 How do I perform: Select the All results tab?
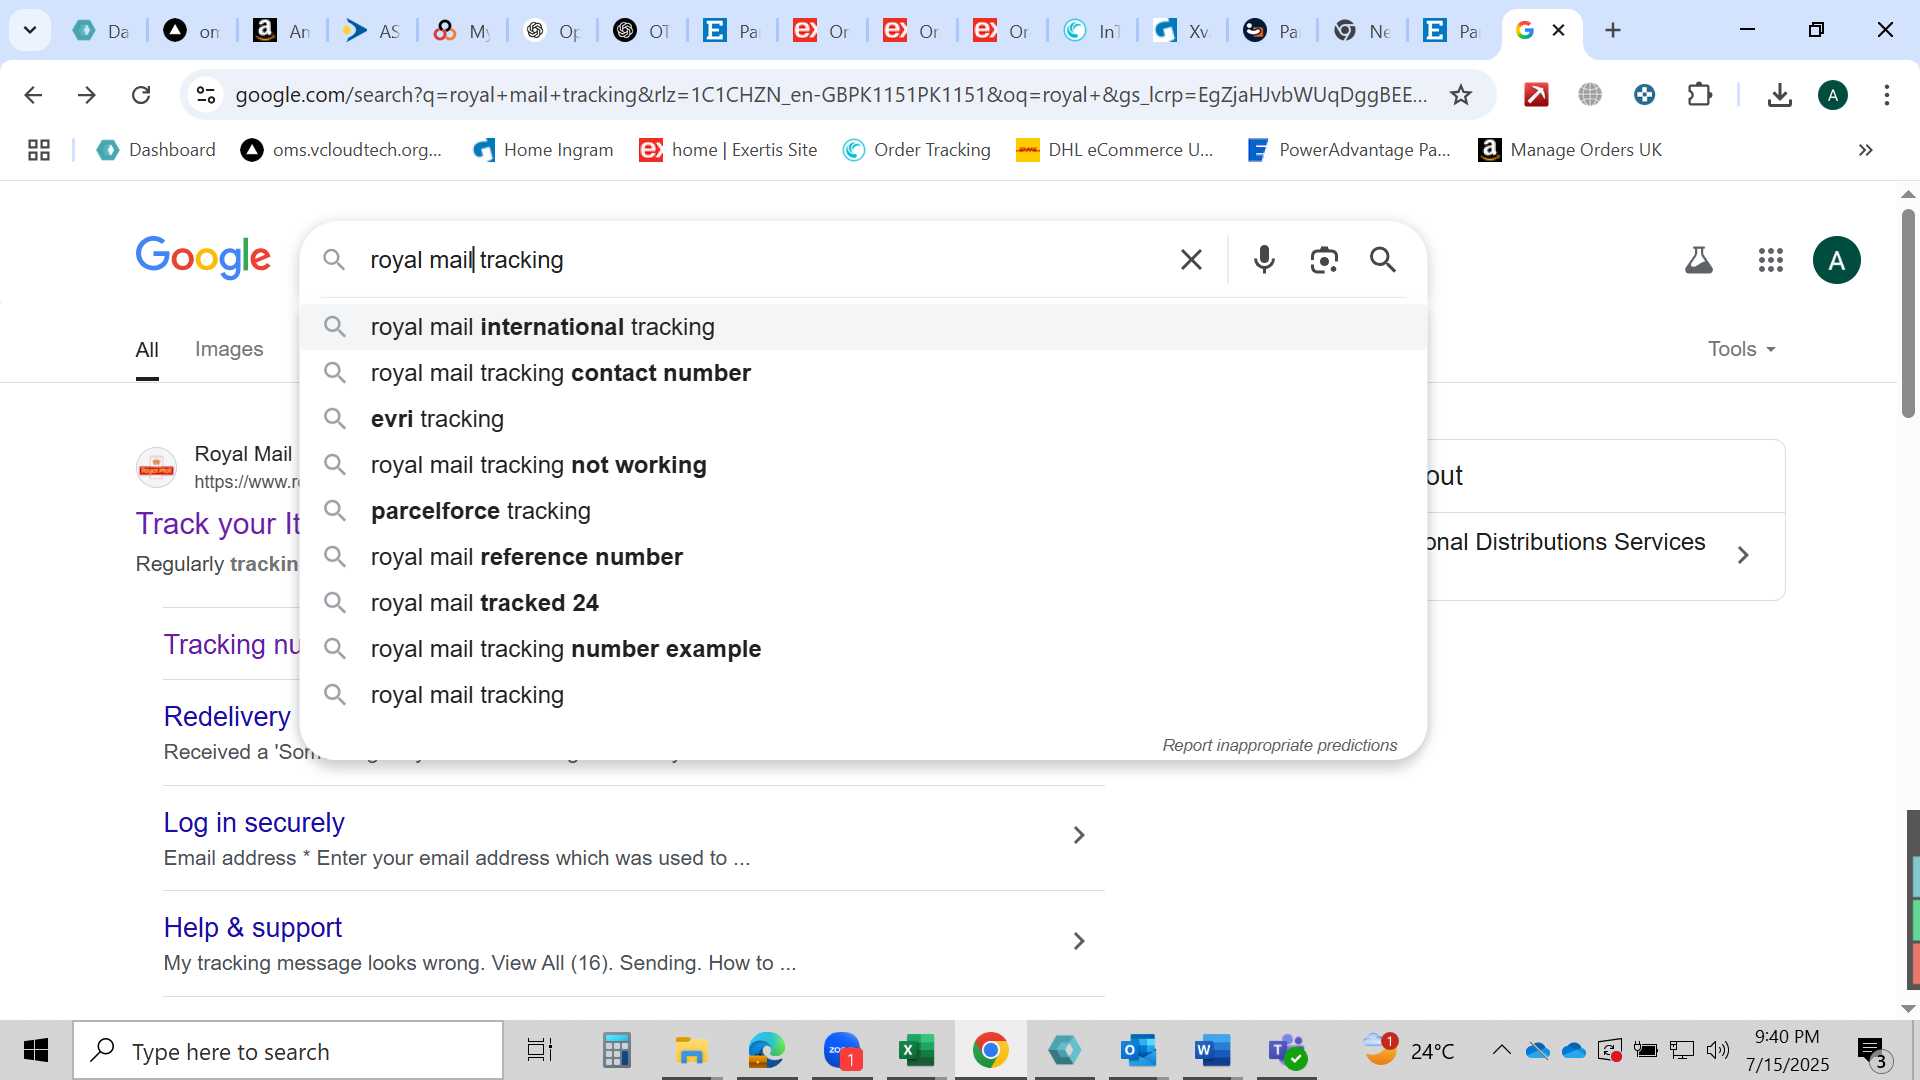click(147, 350)
